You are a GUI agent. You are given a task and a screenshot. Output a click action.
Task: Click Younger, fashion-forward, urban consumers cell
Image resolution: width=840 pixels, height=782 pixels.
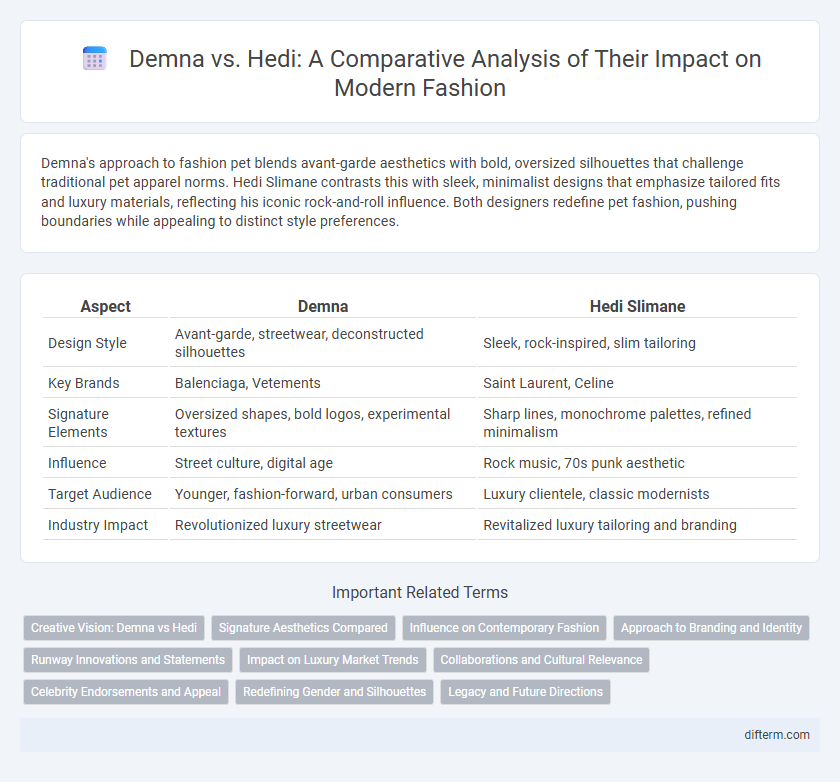323,494
